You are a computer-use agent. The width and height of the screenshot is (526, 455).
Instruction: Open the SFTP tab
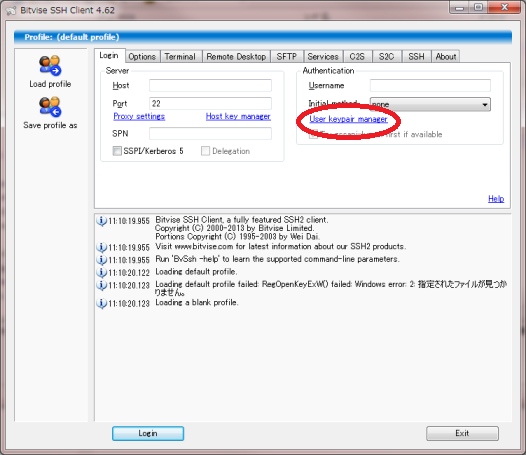point(287,57)
